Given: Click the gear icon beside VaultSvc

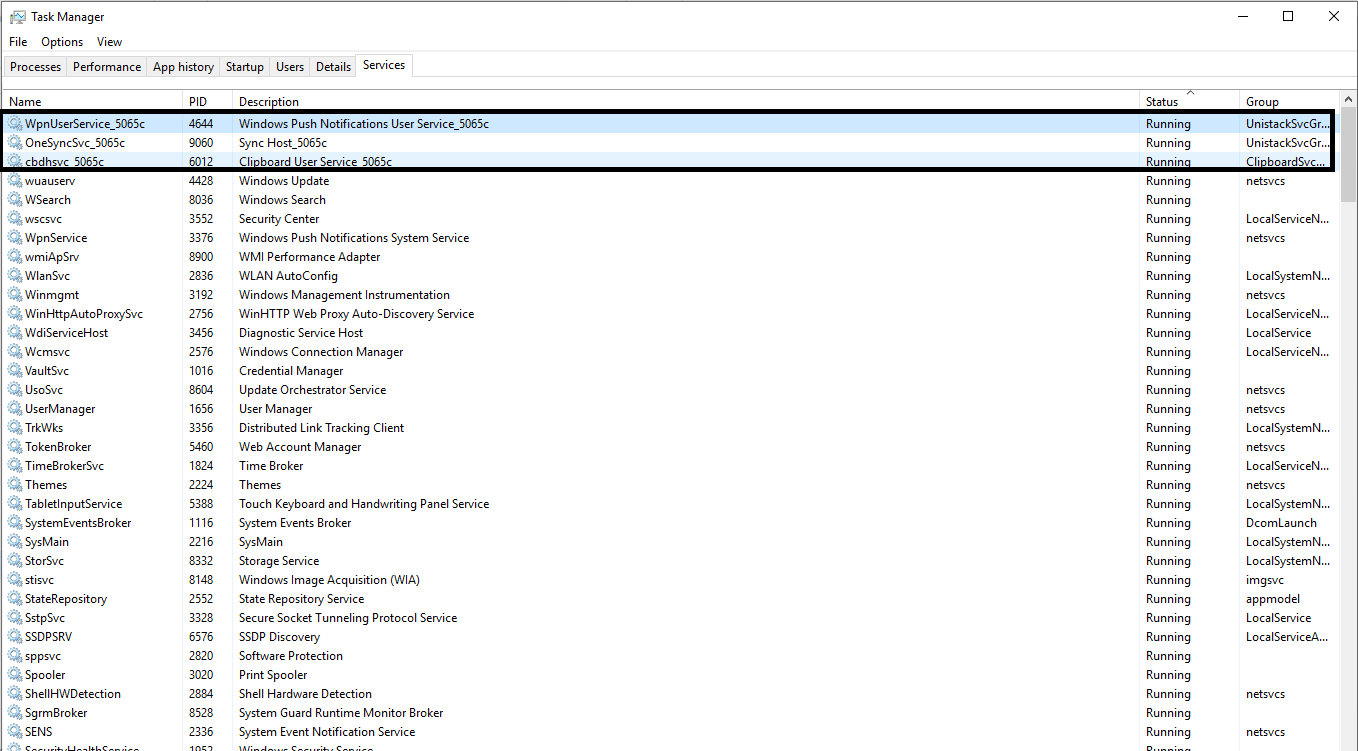Looking at the screenshot, I should (x=15, y=371).
